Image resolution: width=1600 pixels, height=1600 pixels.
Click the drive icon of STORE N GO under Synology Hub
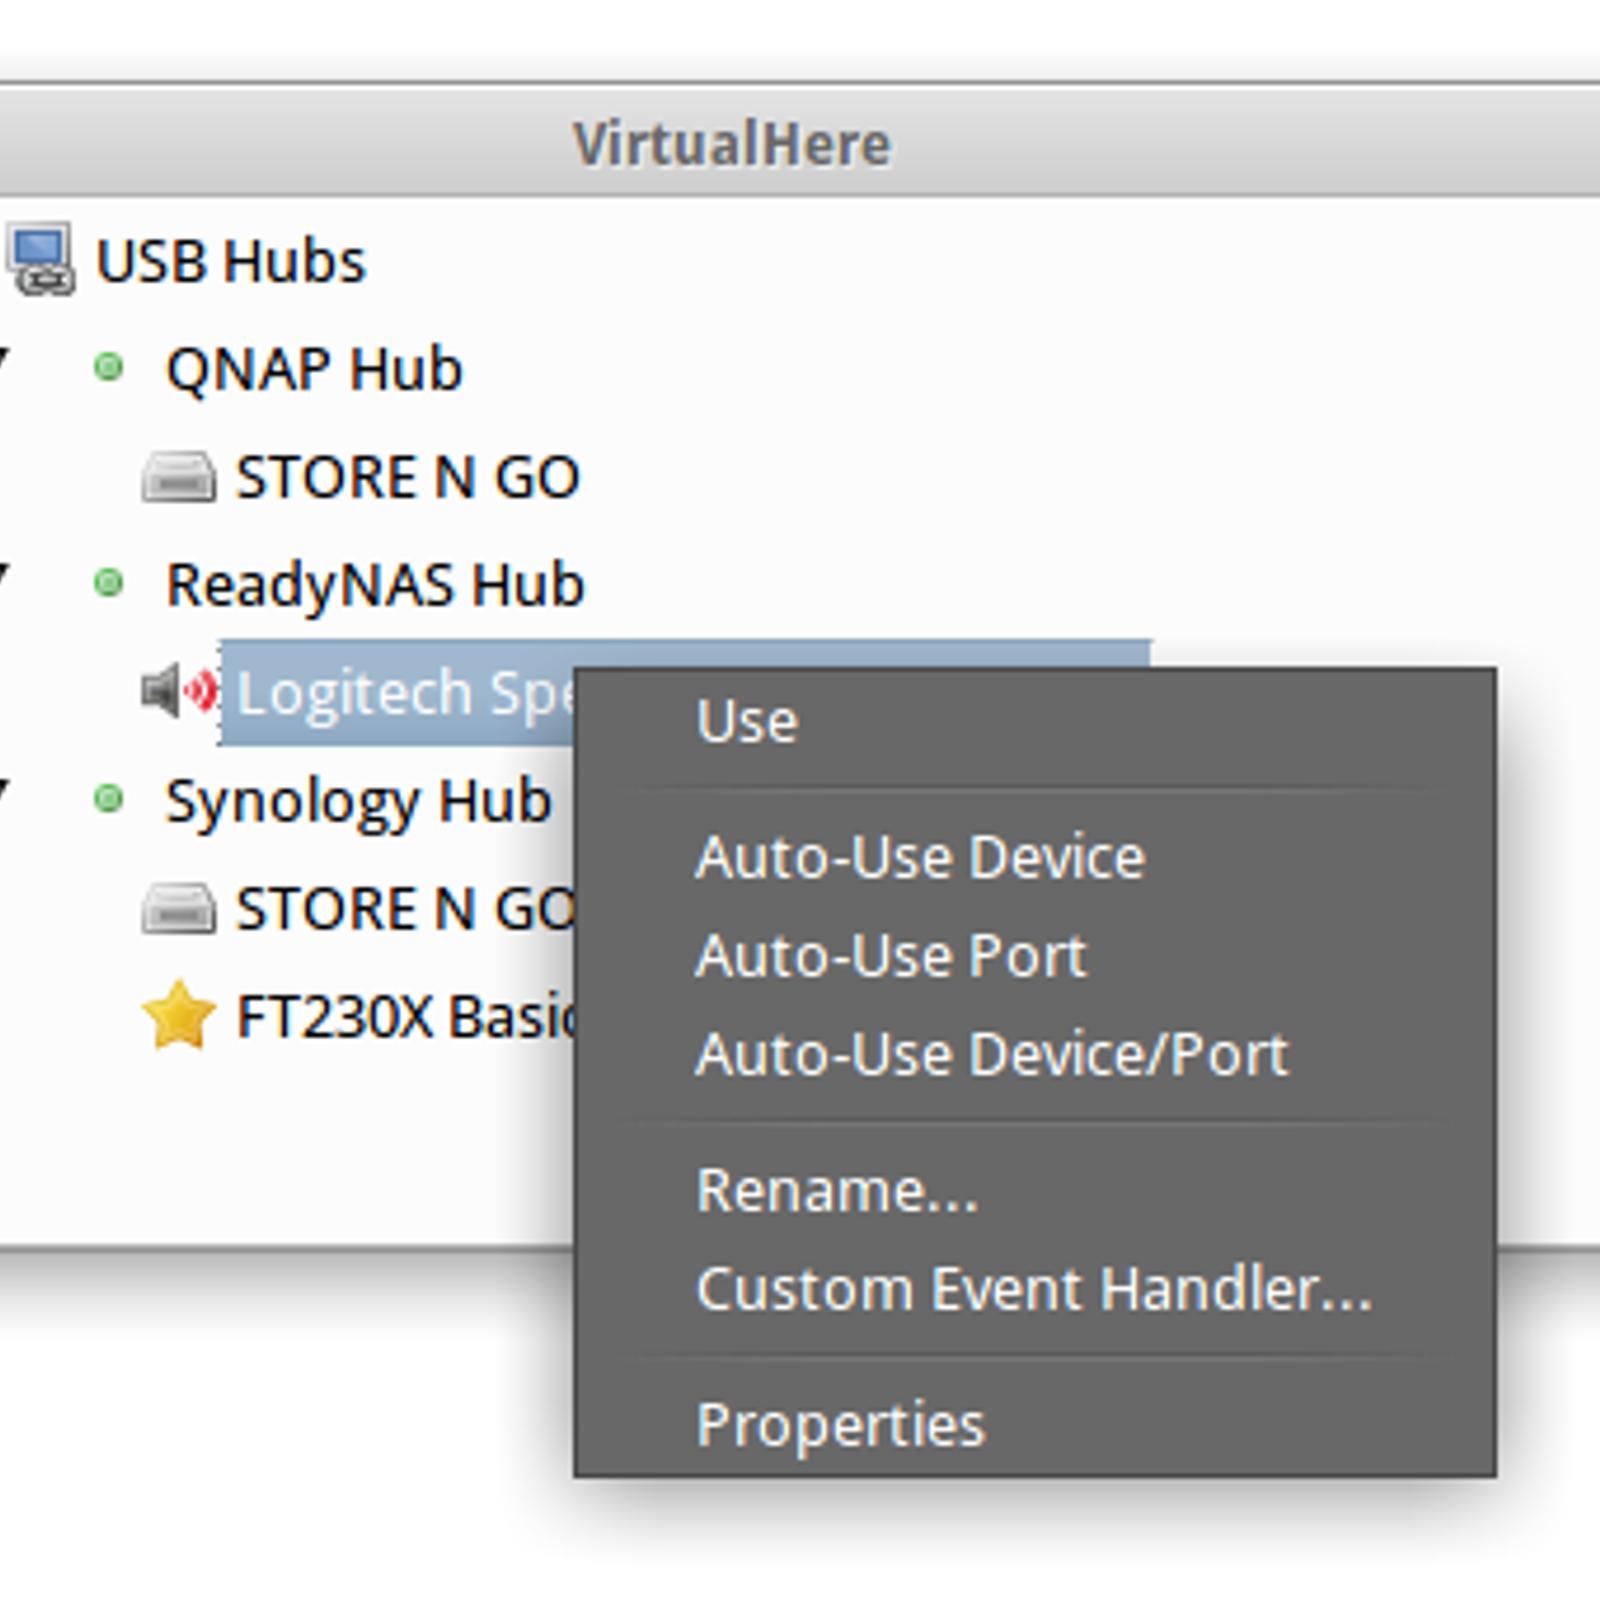(178, 908)
